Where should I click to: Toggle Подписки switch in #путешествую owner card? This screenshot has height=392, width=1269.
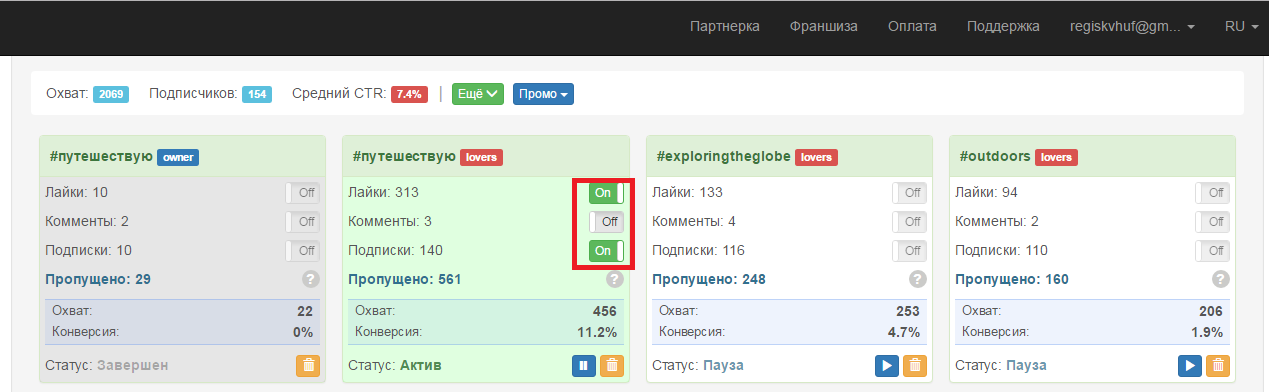(302, 251)
